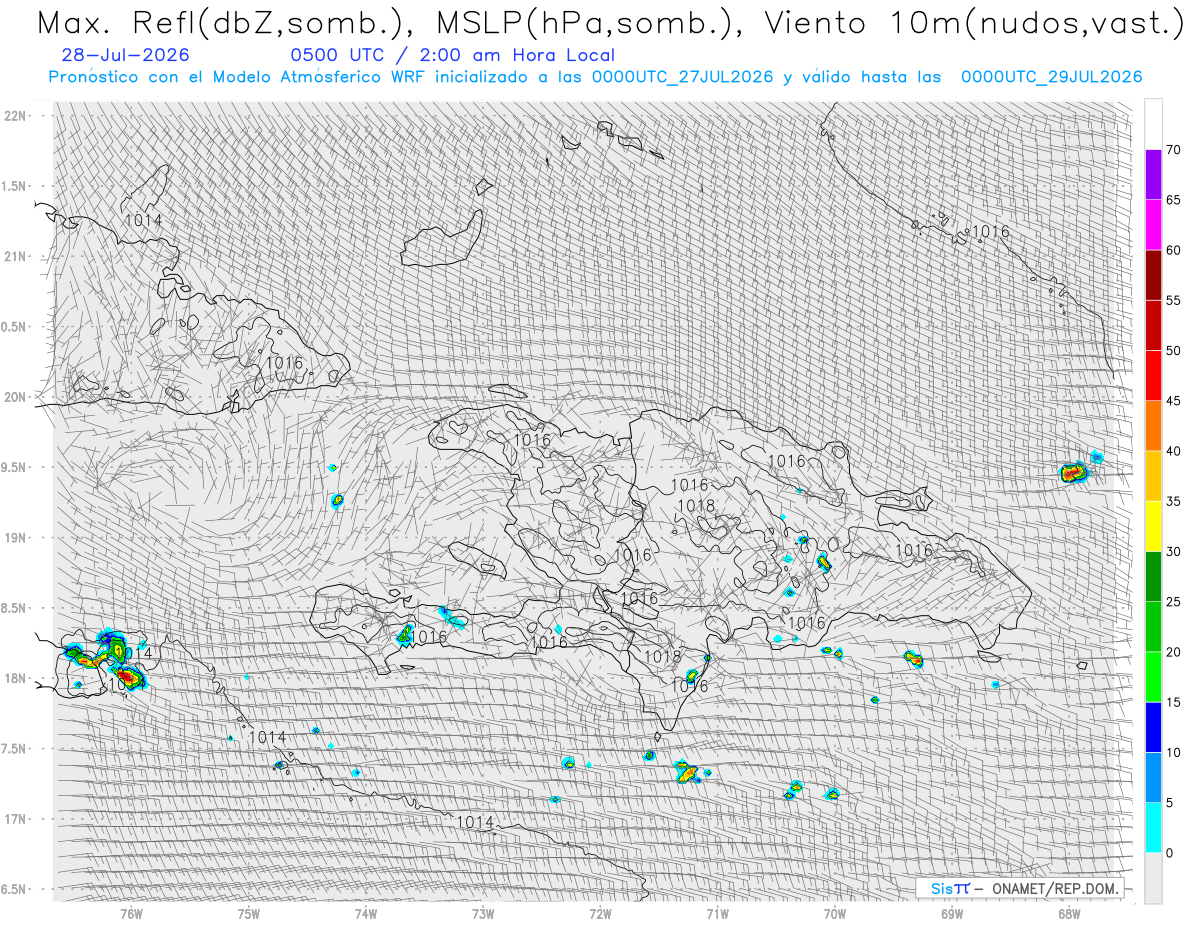
Task: Click the 1016 label near the Turks and Caicos islands
Action: point(991,231)
